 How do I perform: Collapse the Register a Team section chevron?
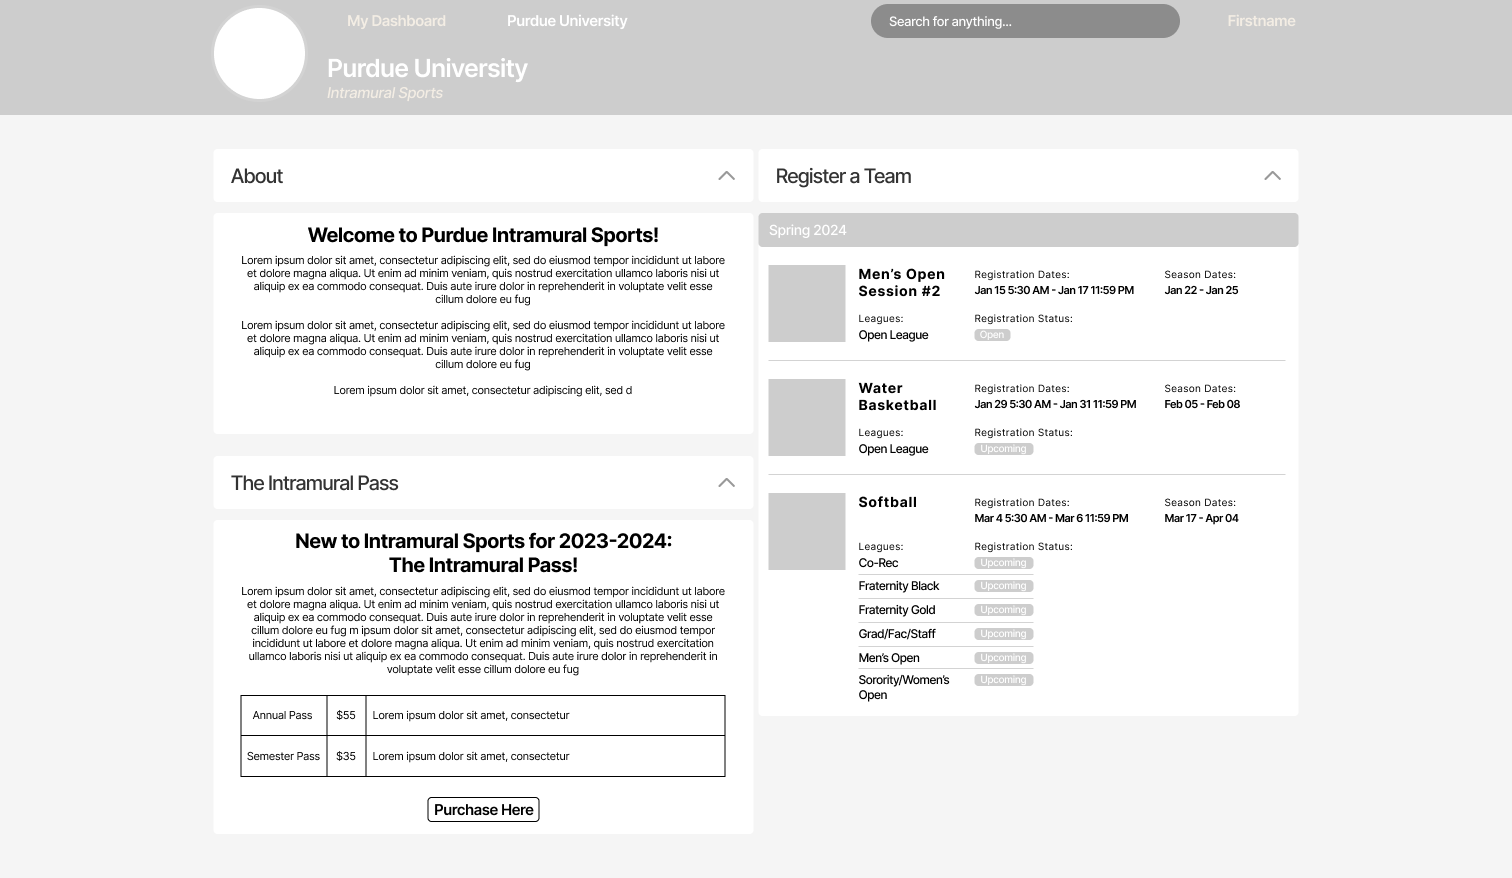(x=1272, y=176)
